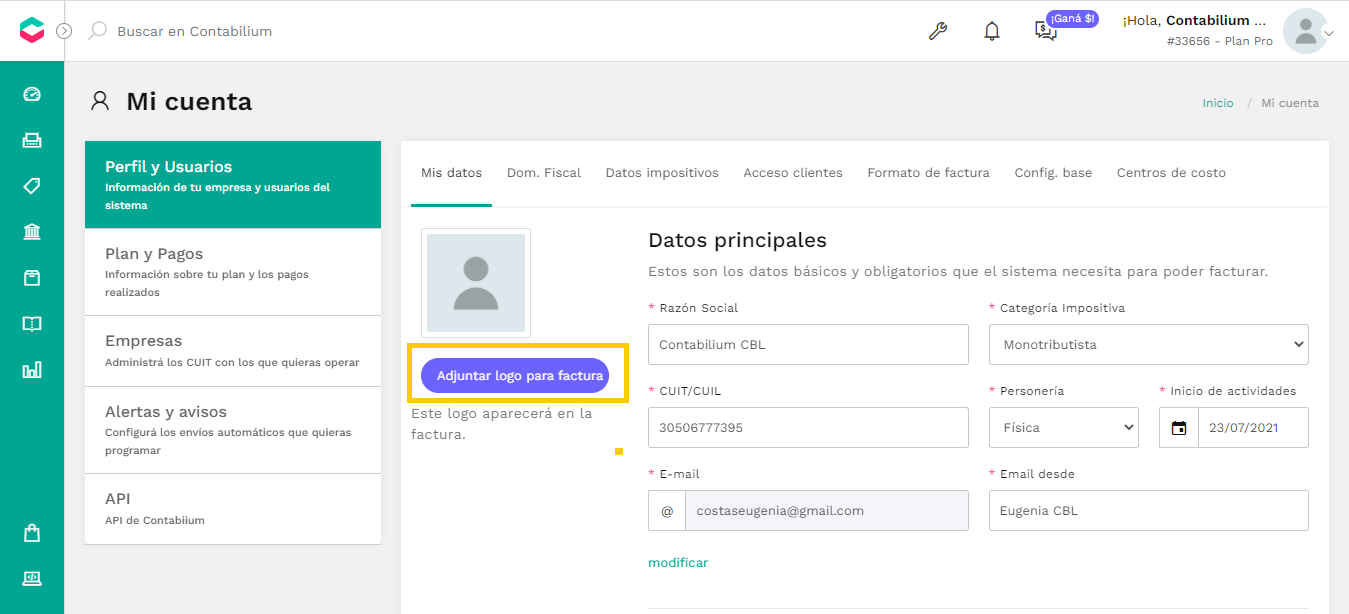Click the logo placeholder thumbnail
The width and height of the screenshot is (1349, 614).
476,283
